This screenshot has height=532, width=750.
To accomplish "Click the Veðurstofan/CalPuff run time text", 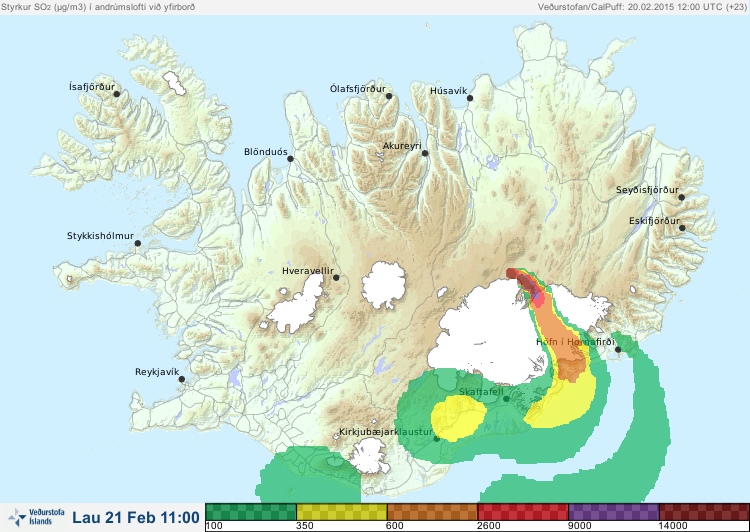I will (642, 7).
